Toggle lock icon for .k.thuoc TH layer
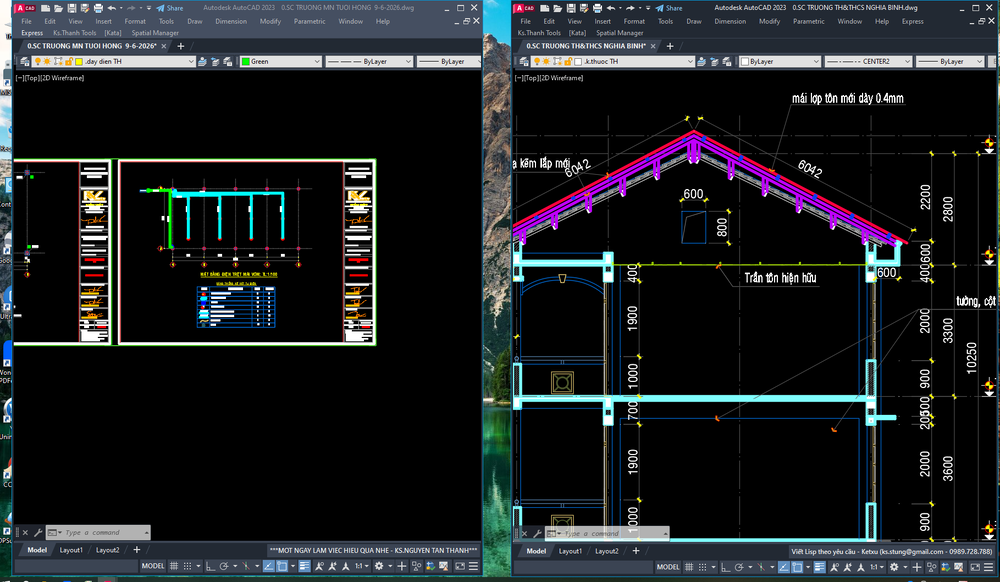This screenshot has width=1000, height=582. [568, 62]
